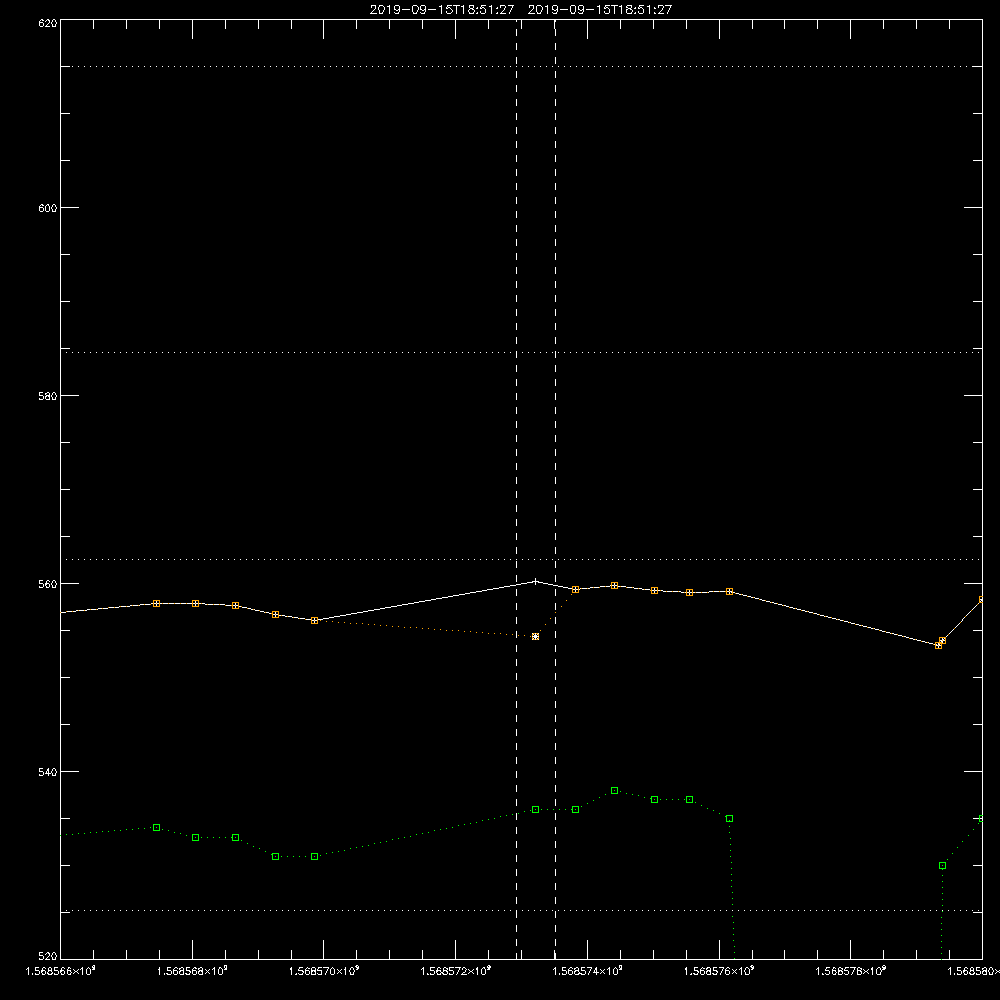Click the x-axis label 1.568574×10⁹
This screenshot has width=1000, height=1000.
(588, 971)
